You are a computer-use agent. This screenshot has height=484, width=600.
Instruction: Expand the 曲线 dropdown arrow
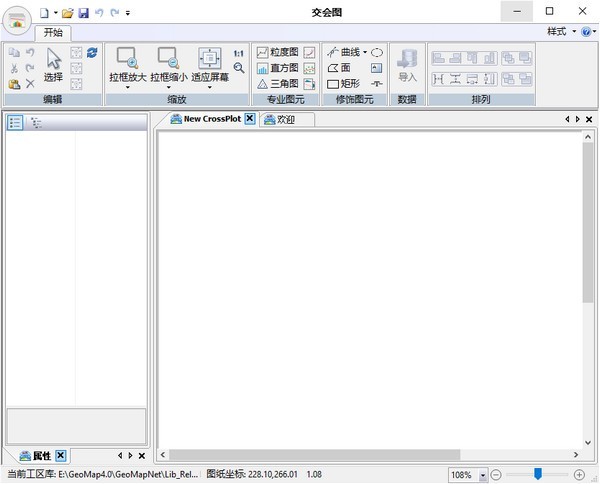(x=365, y=52)
